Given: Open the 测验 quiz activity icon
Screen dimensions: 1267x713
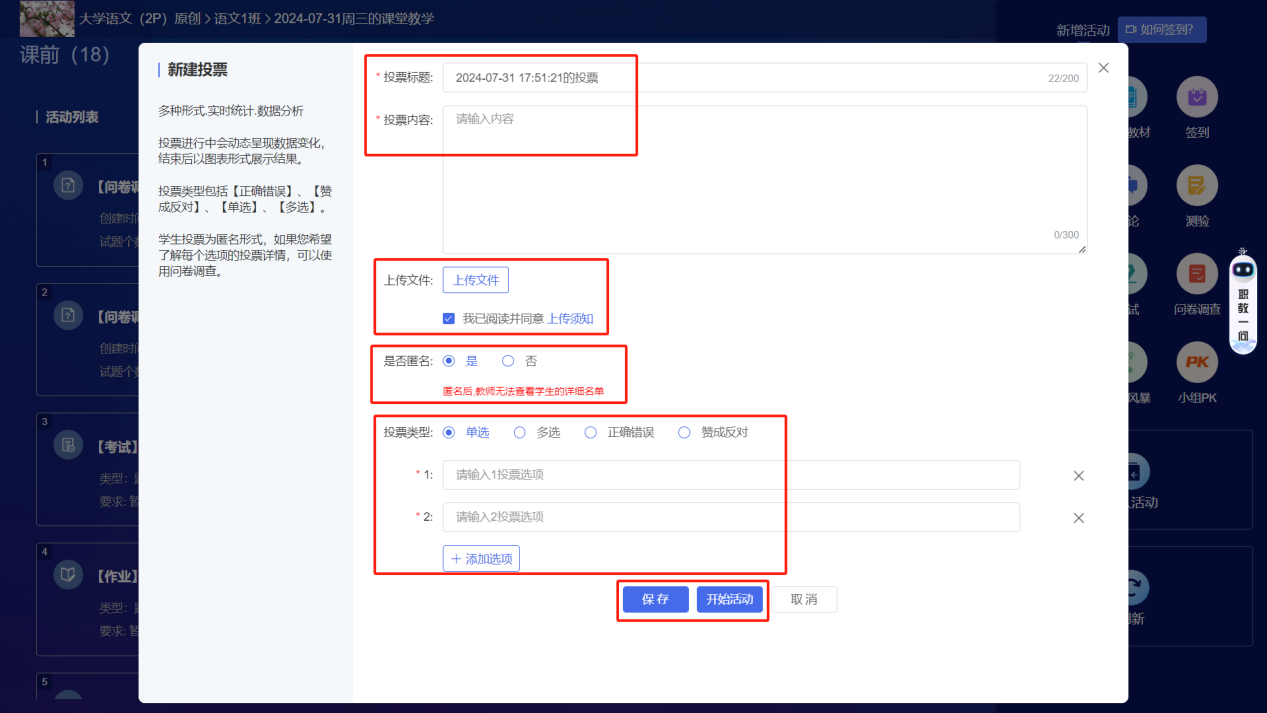Looking at the screenshot, I should coord(1197,185).
